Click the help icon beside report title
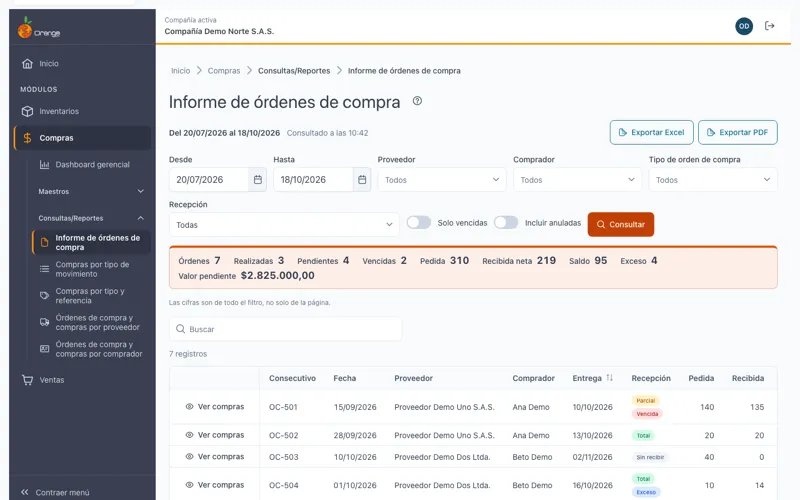 click(417, 101)
